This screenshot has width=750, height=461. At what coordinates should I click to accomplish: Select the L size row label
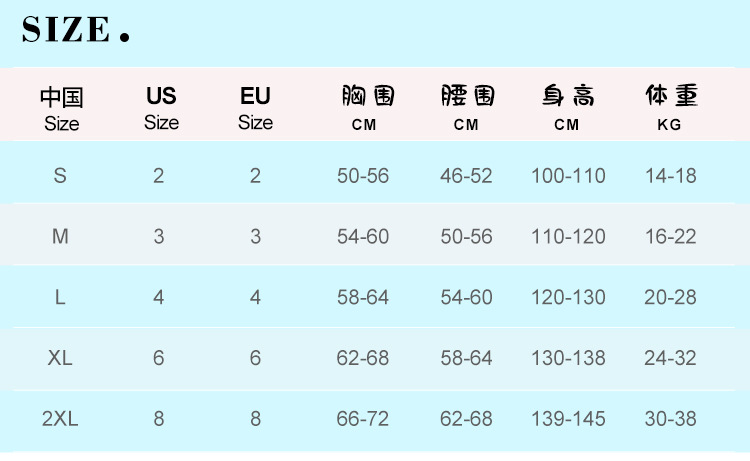[60, 298]
